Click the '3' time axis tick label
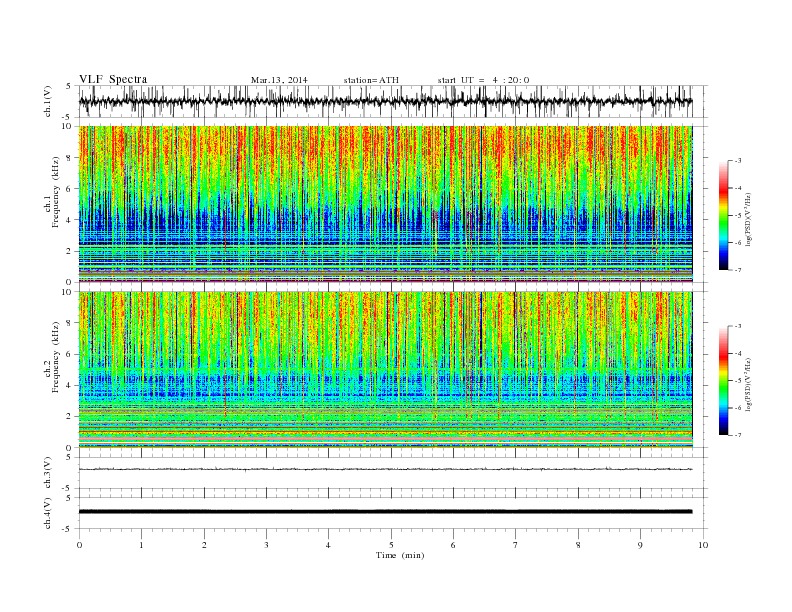 [266, 545]
